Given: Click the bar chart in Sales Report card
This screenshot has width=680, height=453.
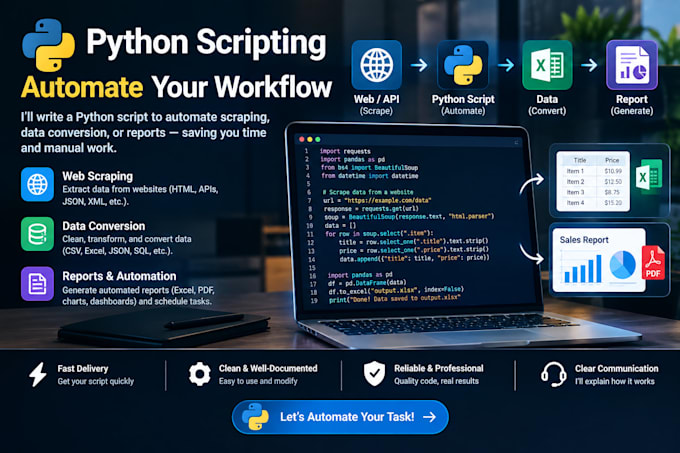Looking at the screenshot, I should [x=582, y=268].
